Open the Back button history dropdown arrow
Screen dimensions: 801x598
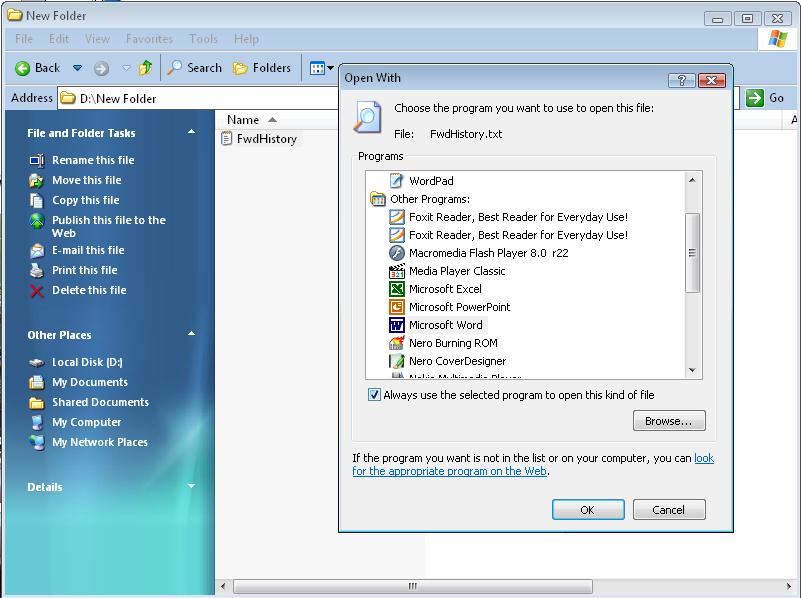(78, 68)
